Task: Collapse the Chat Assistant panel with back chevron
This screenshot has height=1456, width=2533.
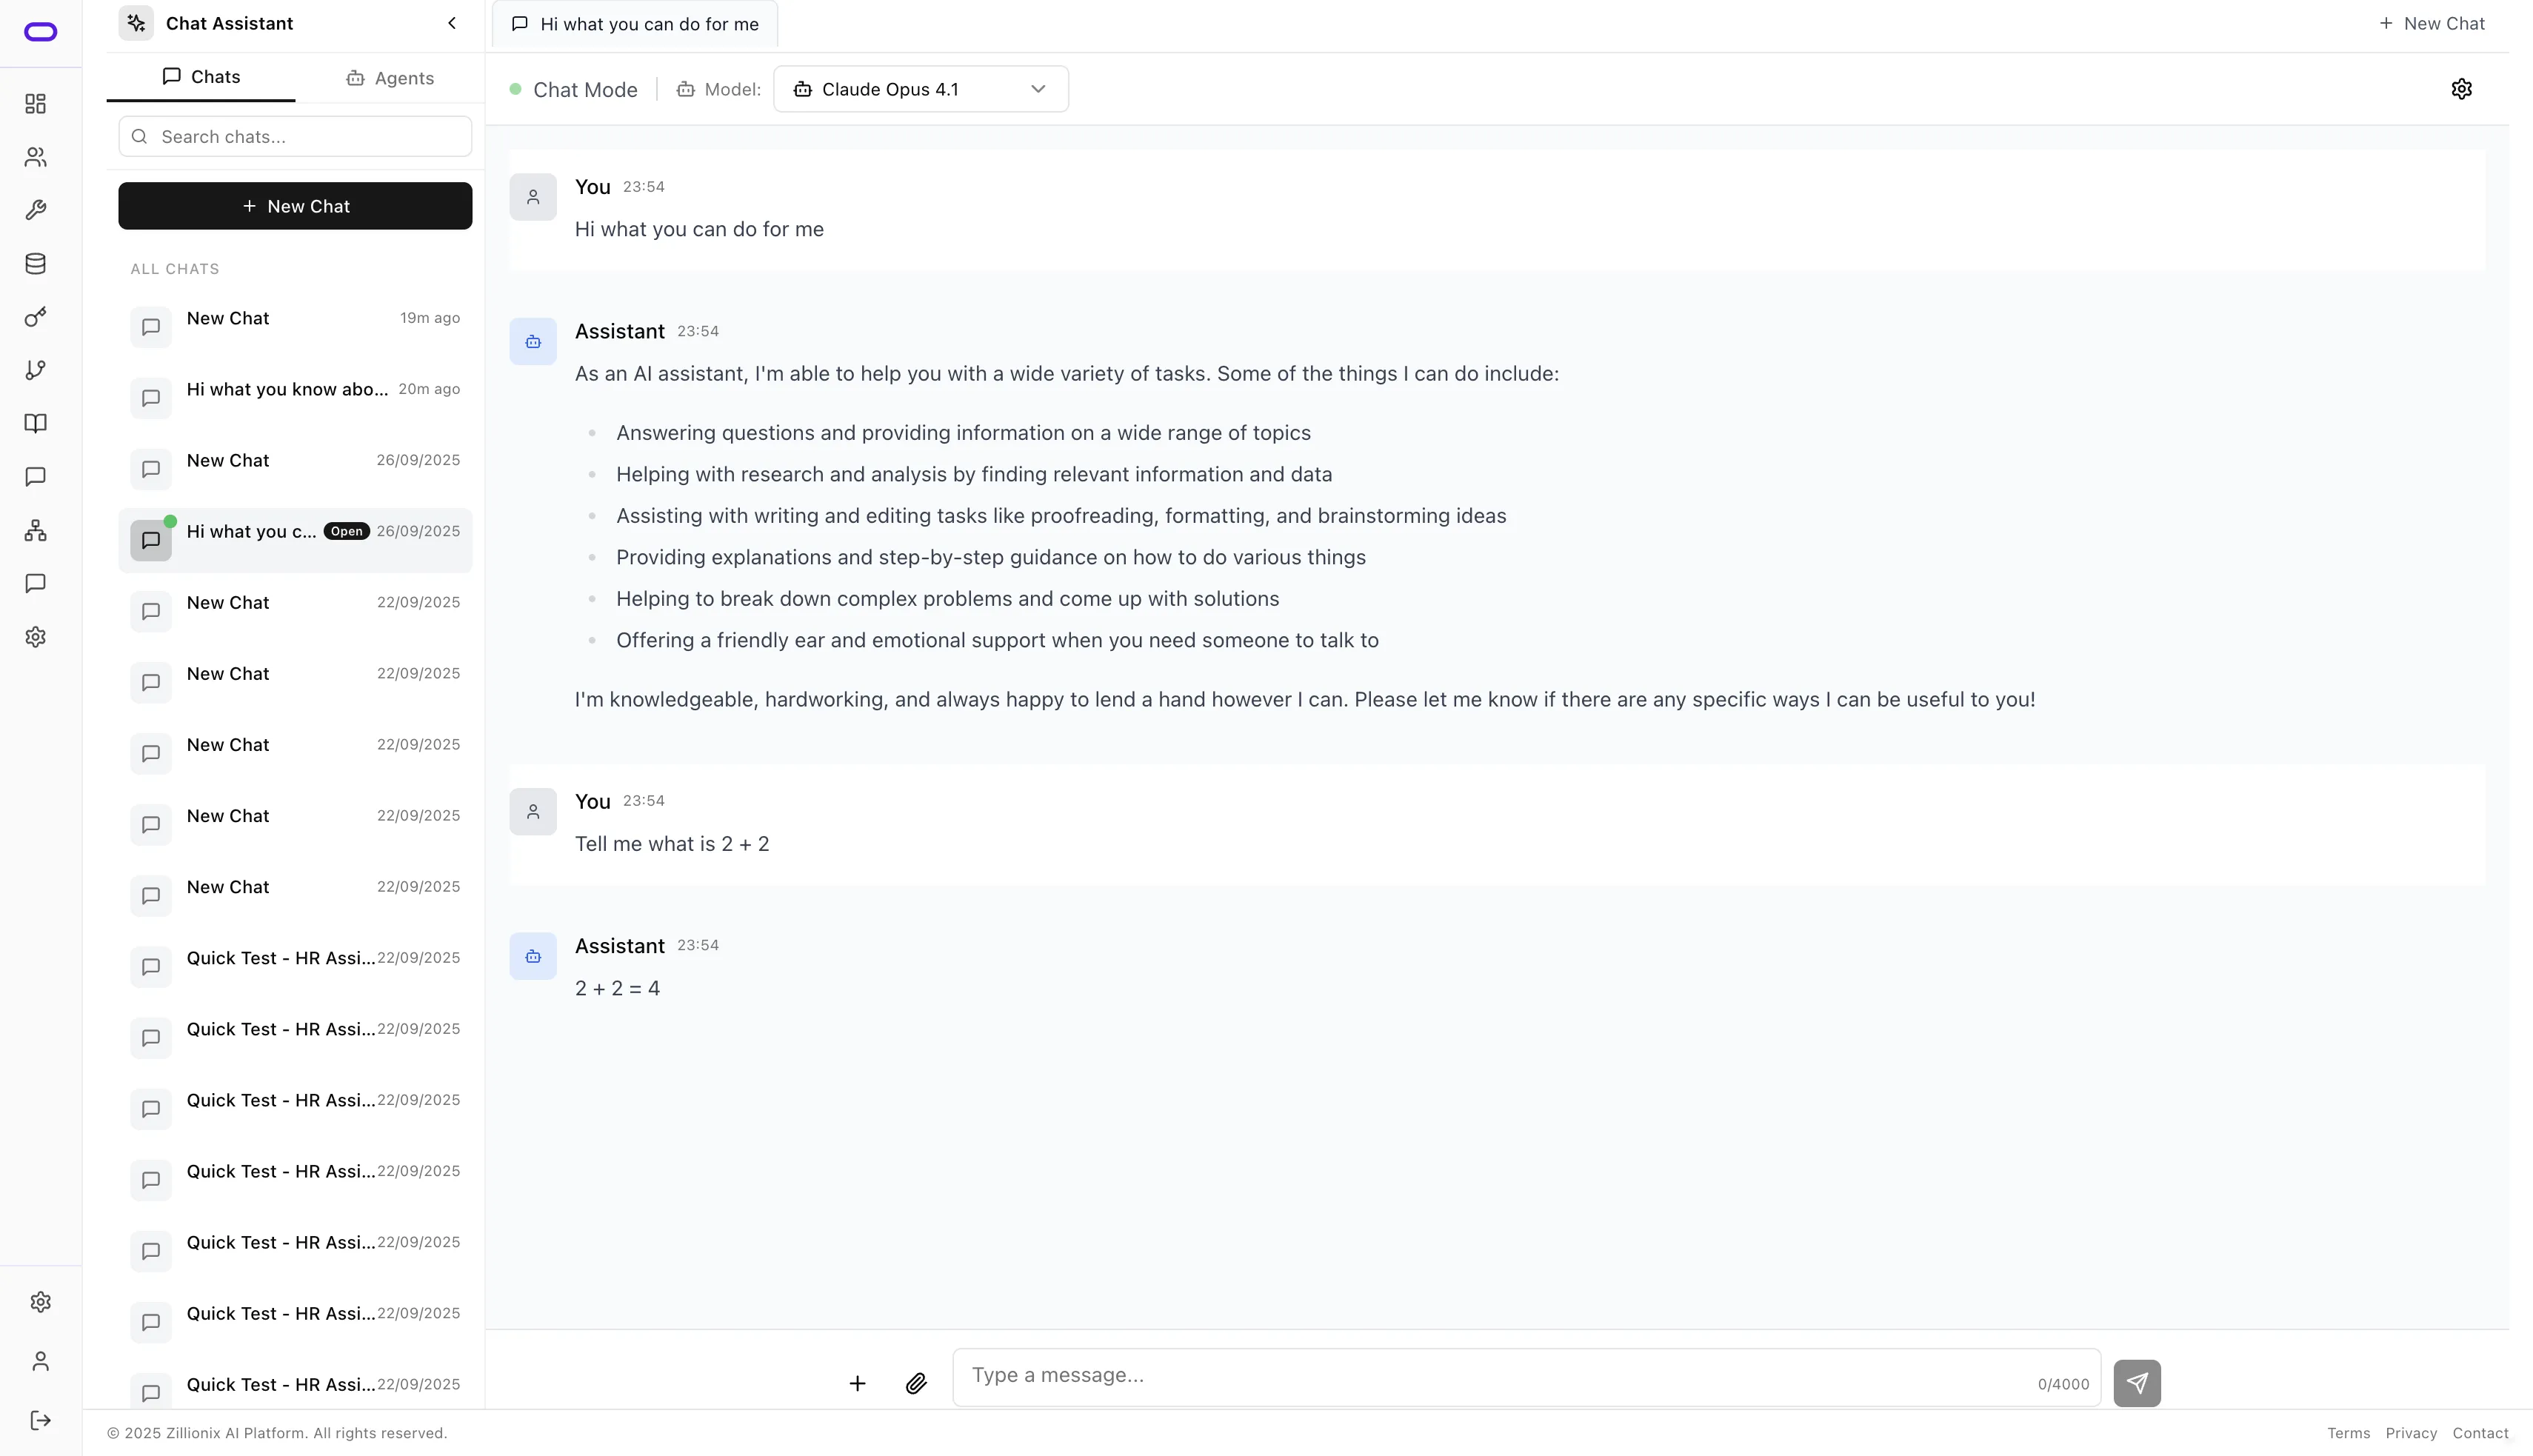Action: (x=451, y=22)
